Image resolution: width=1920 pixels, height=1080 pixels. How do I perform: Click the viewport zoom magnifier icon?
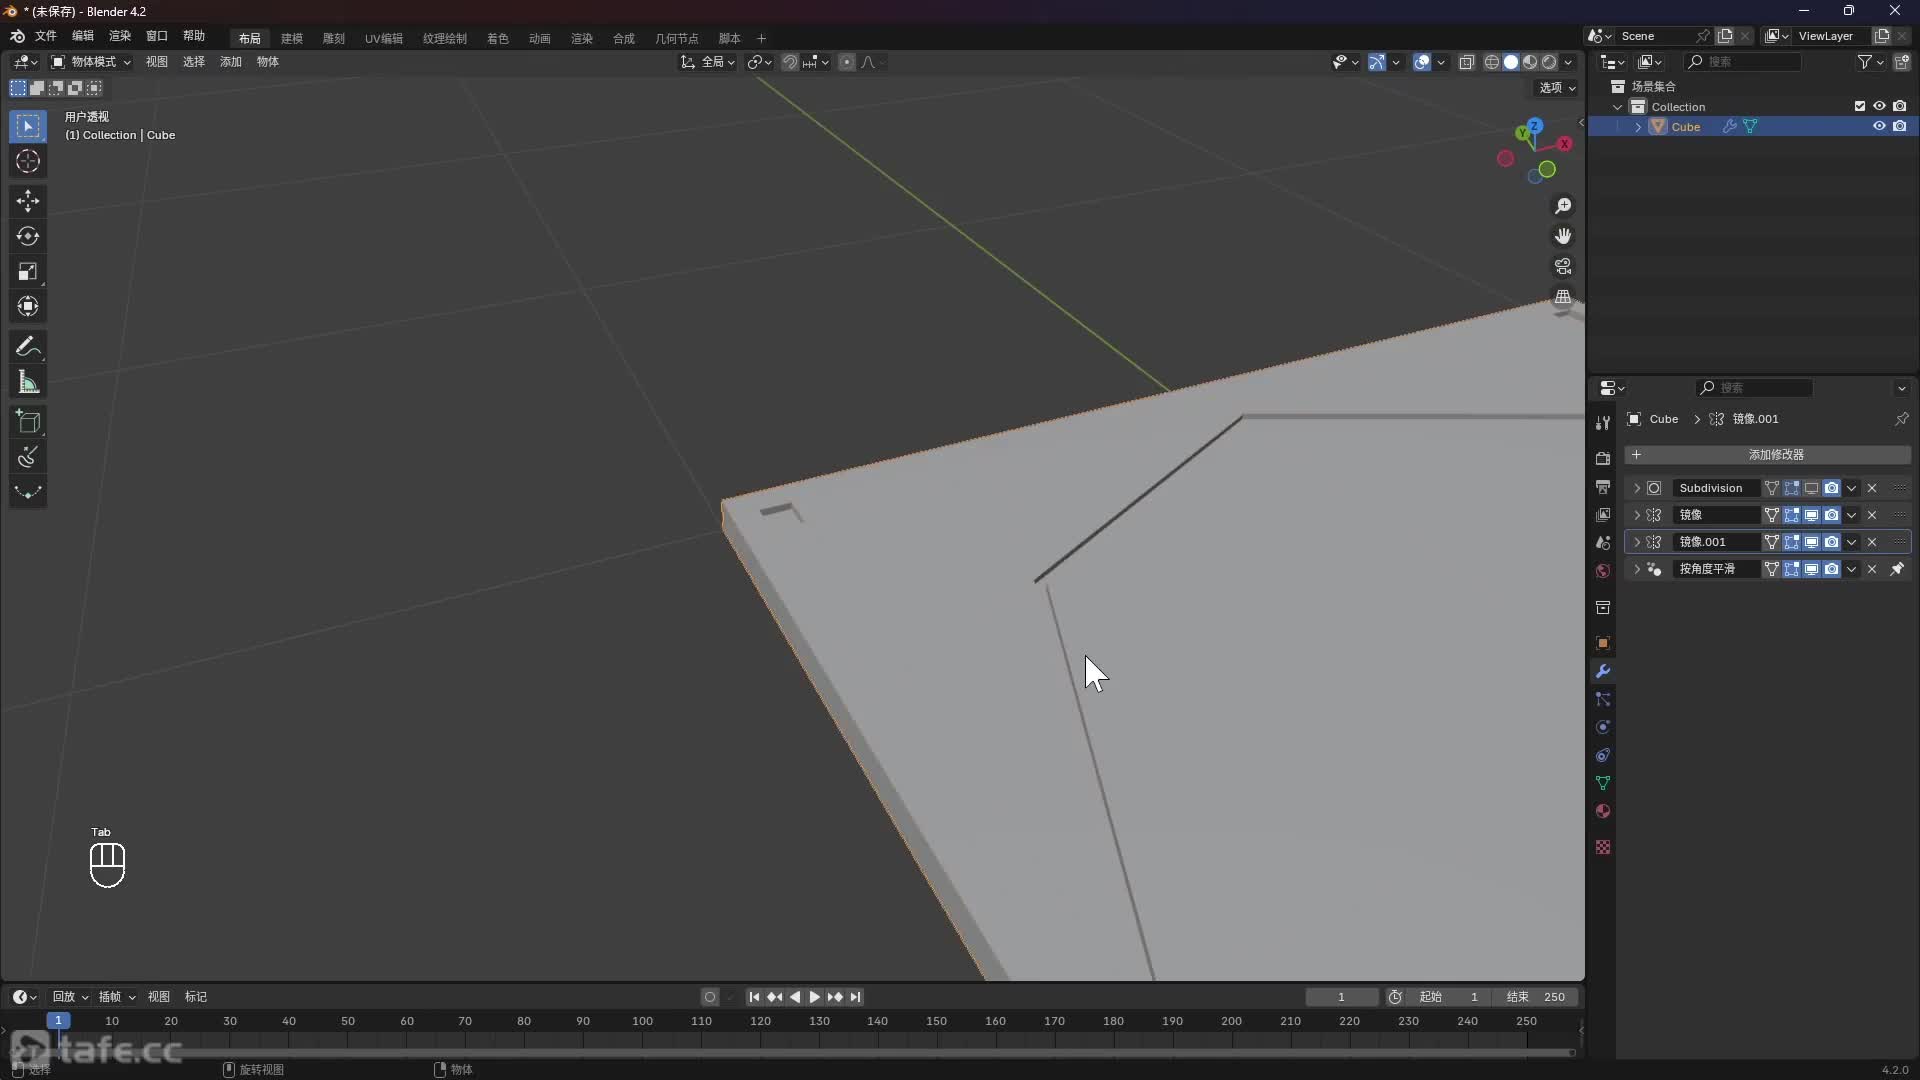(1563, 206)
